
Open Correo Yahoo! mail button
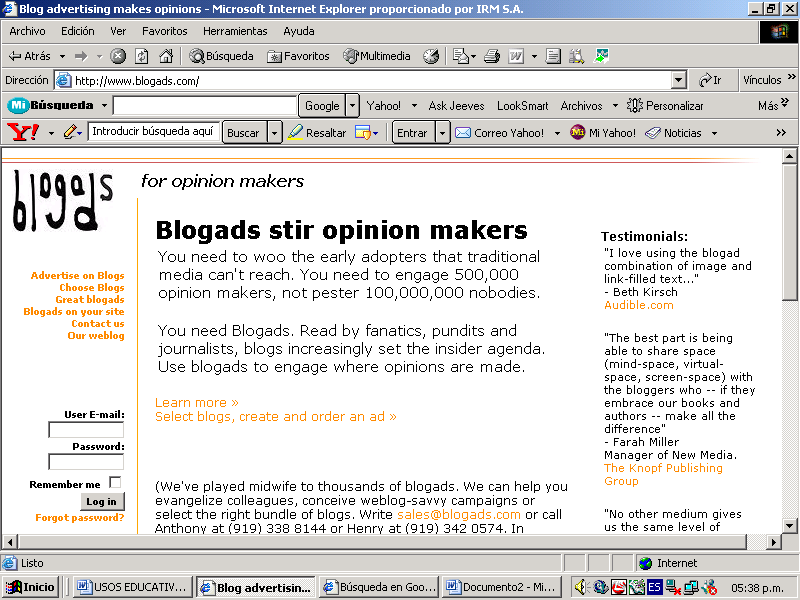[x=499, y=133]
